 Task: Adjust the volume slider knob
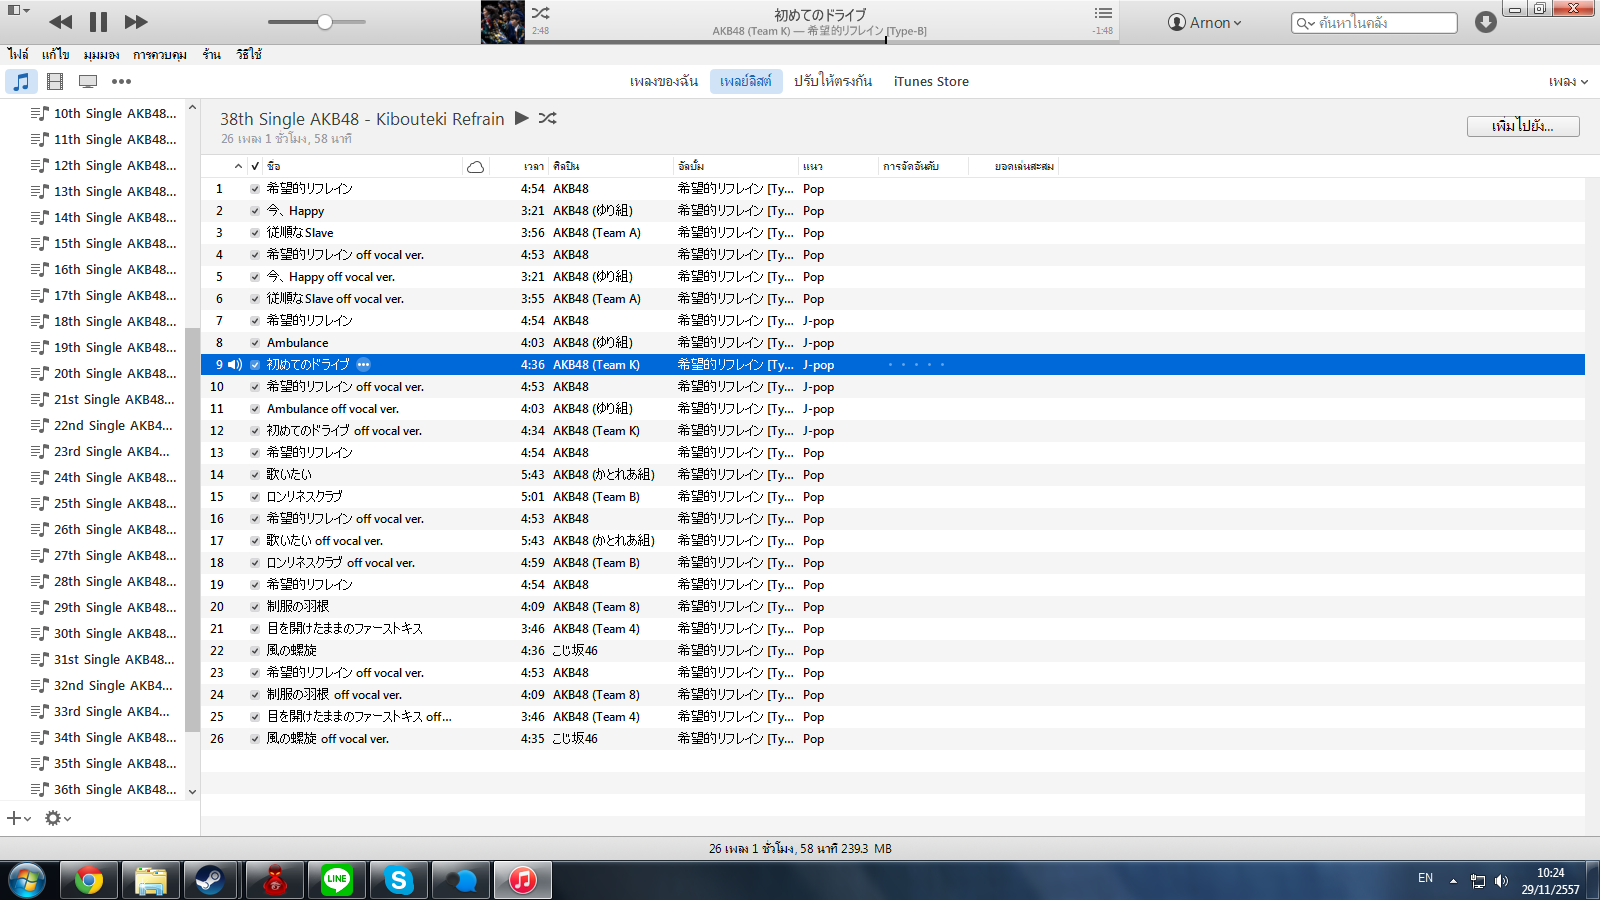(x=325, y=22)
